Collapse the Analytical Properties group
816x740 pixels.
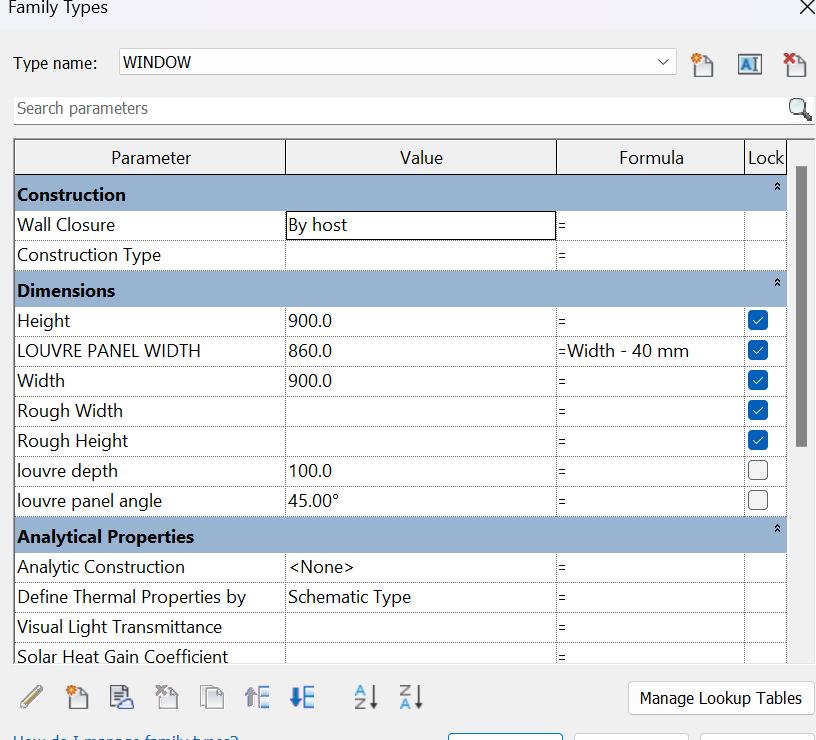777,529
